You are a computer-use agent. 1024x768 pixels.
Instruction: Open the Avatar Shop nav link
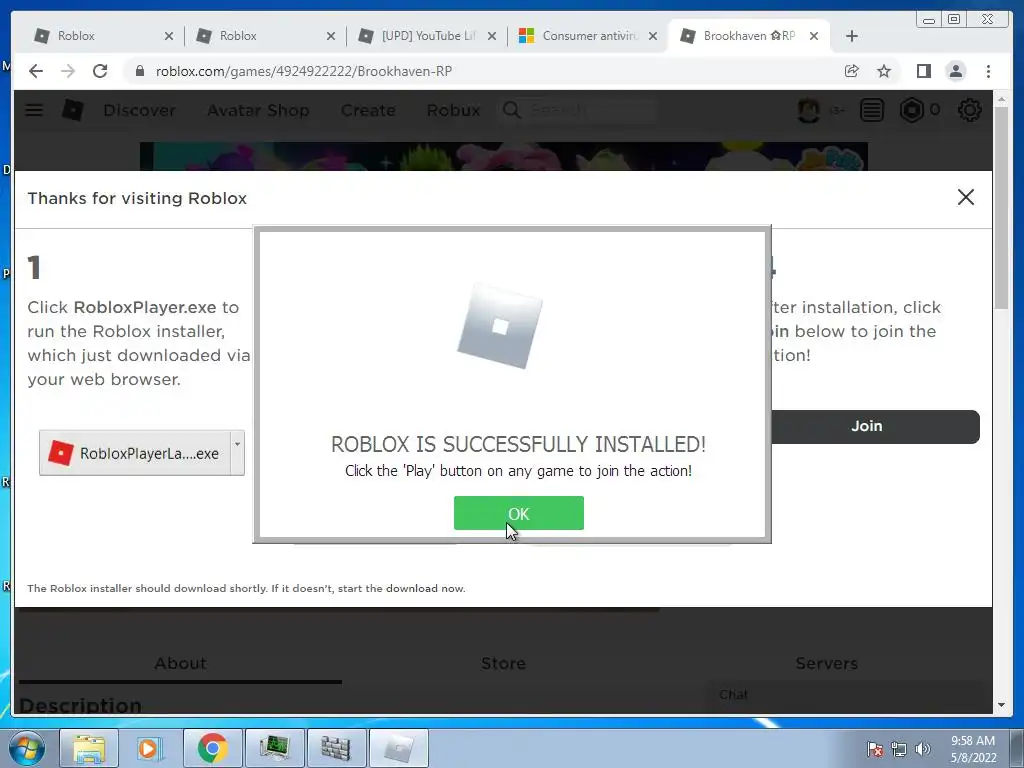[258, 110]
